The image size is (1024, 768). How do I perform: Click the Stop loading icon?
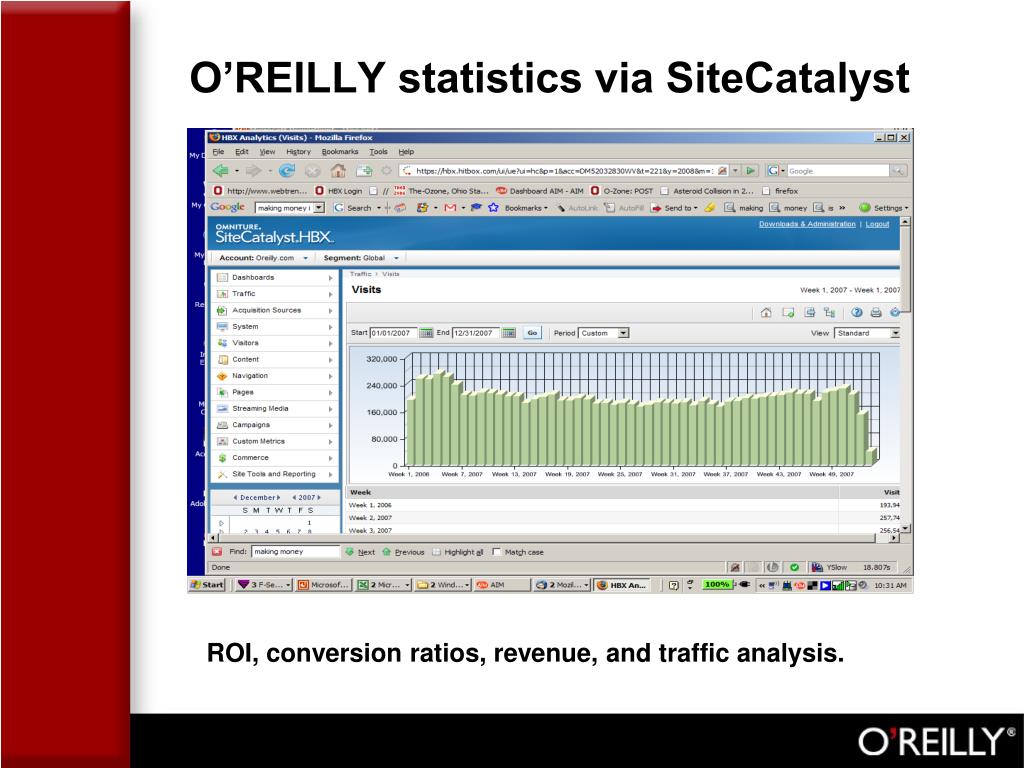312,171
